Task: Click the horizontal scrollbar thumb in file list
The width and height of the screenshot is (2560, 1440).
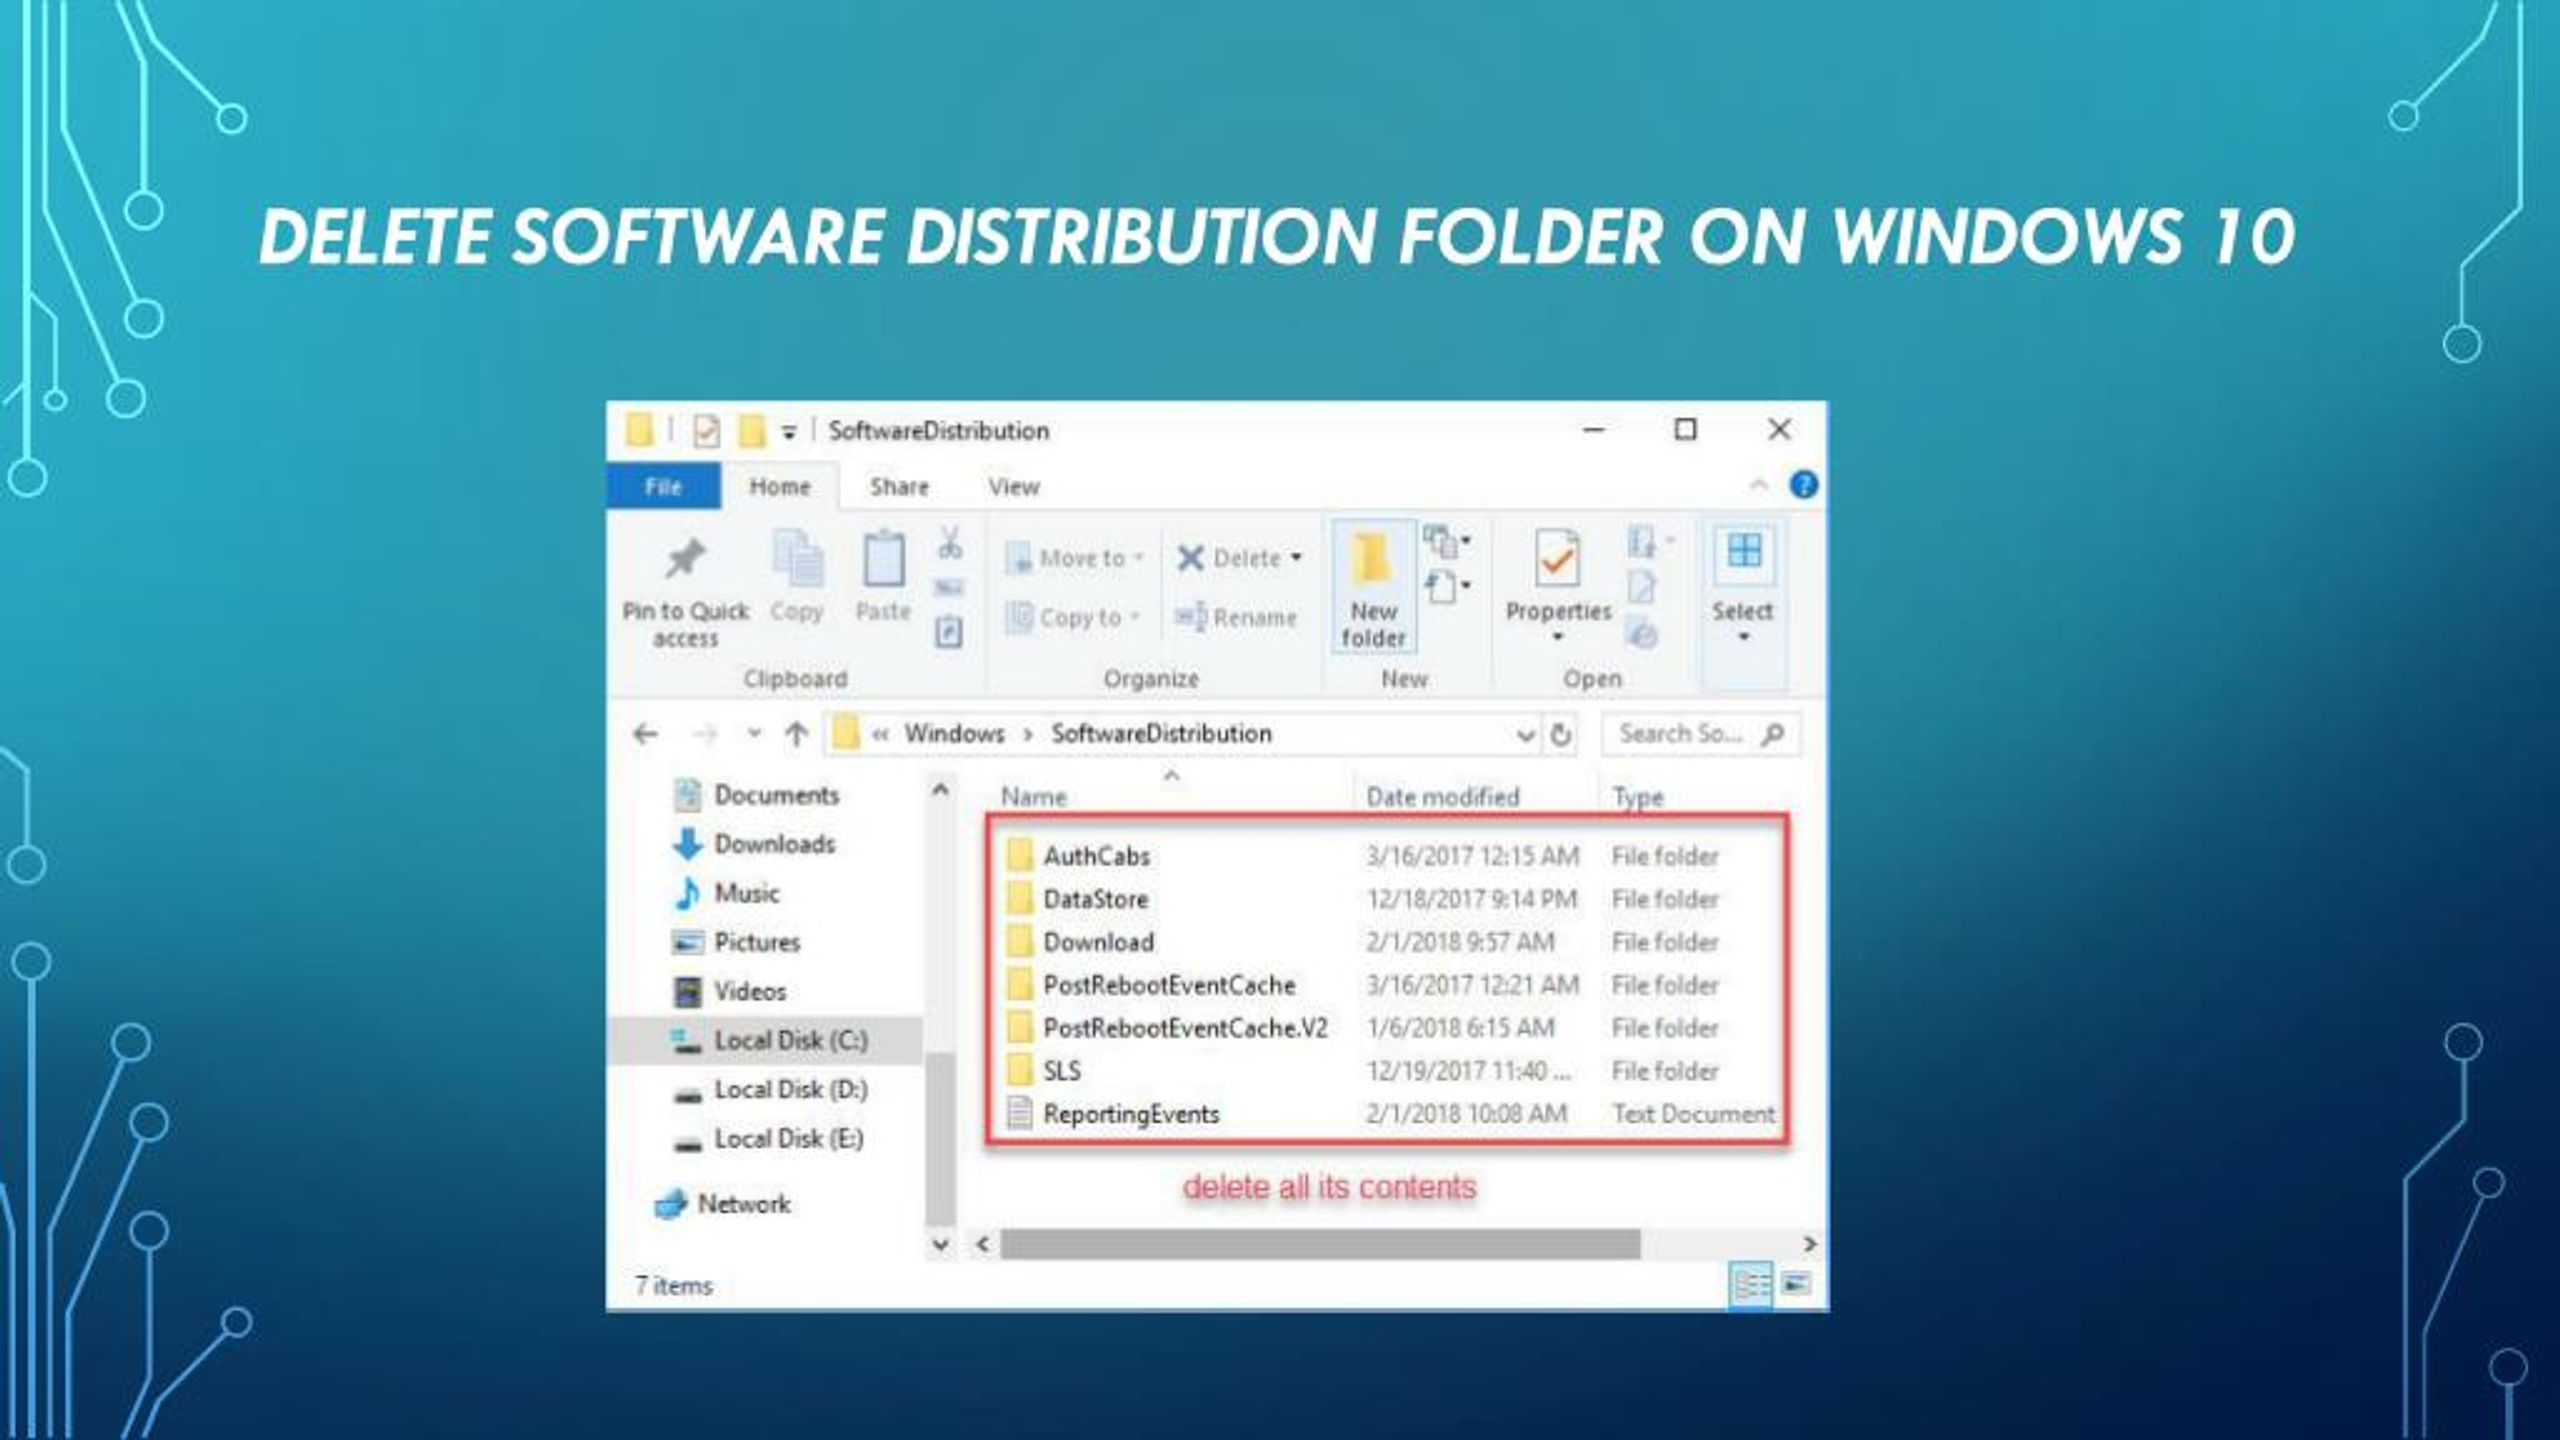Action: pyautogui.click(x=1320, y=1244)
